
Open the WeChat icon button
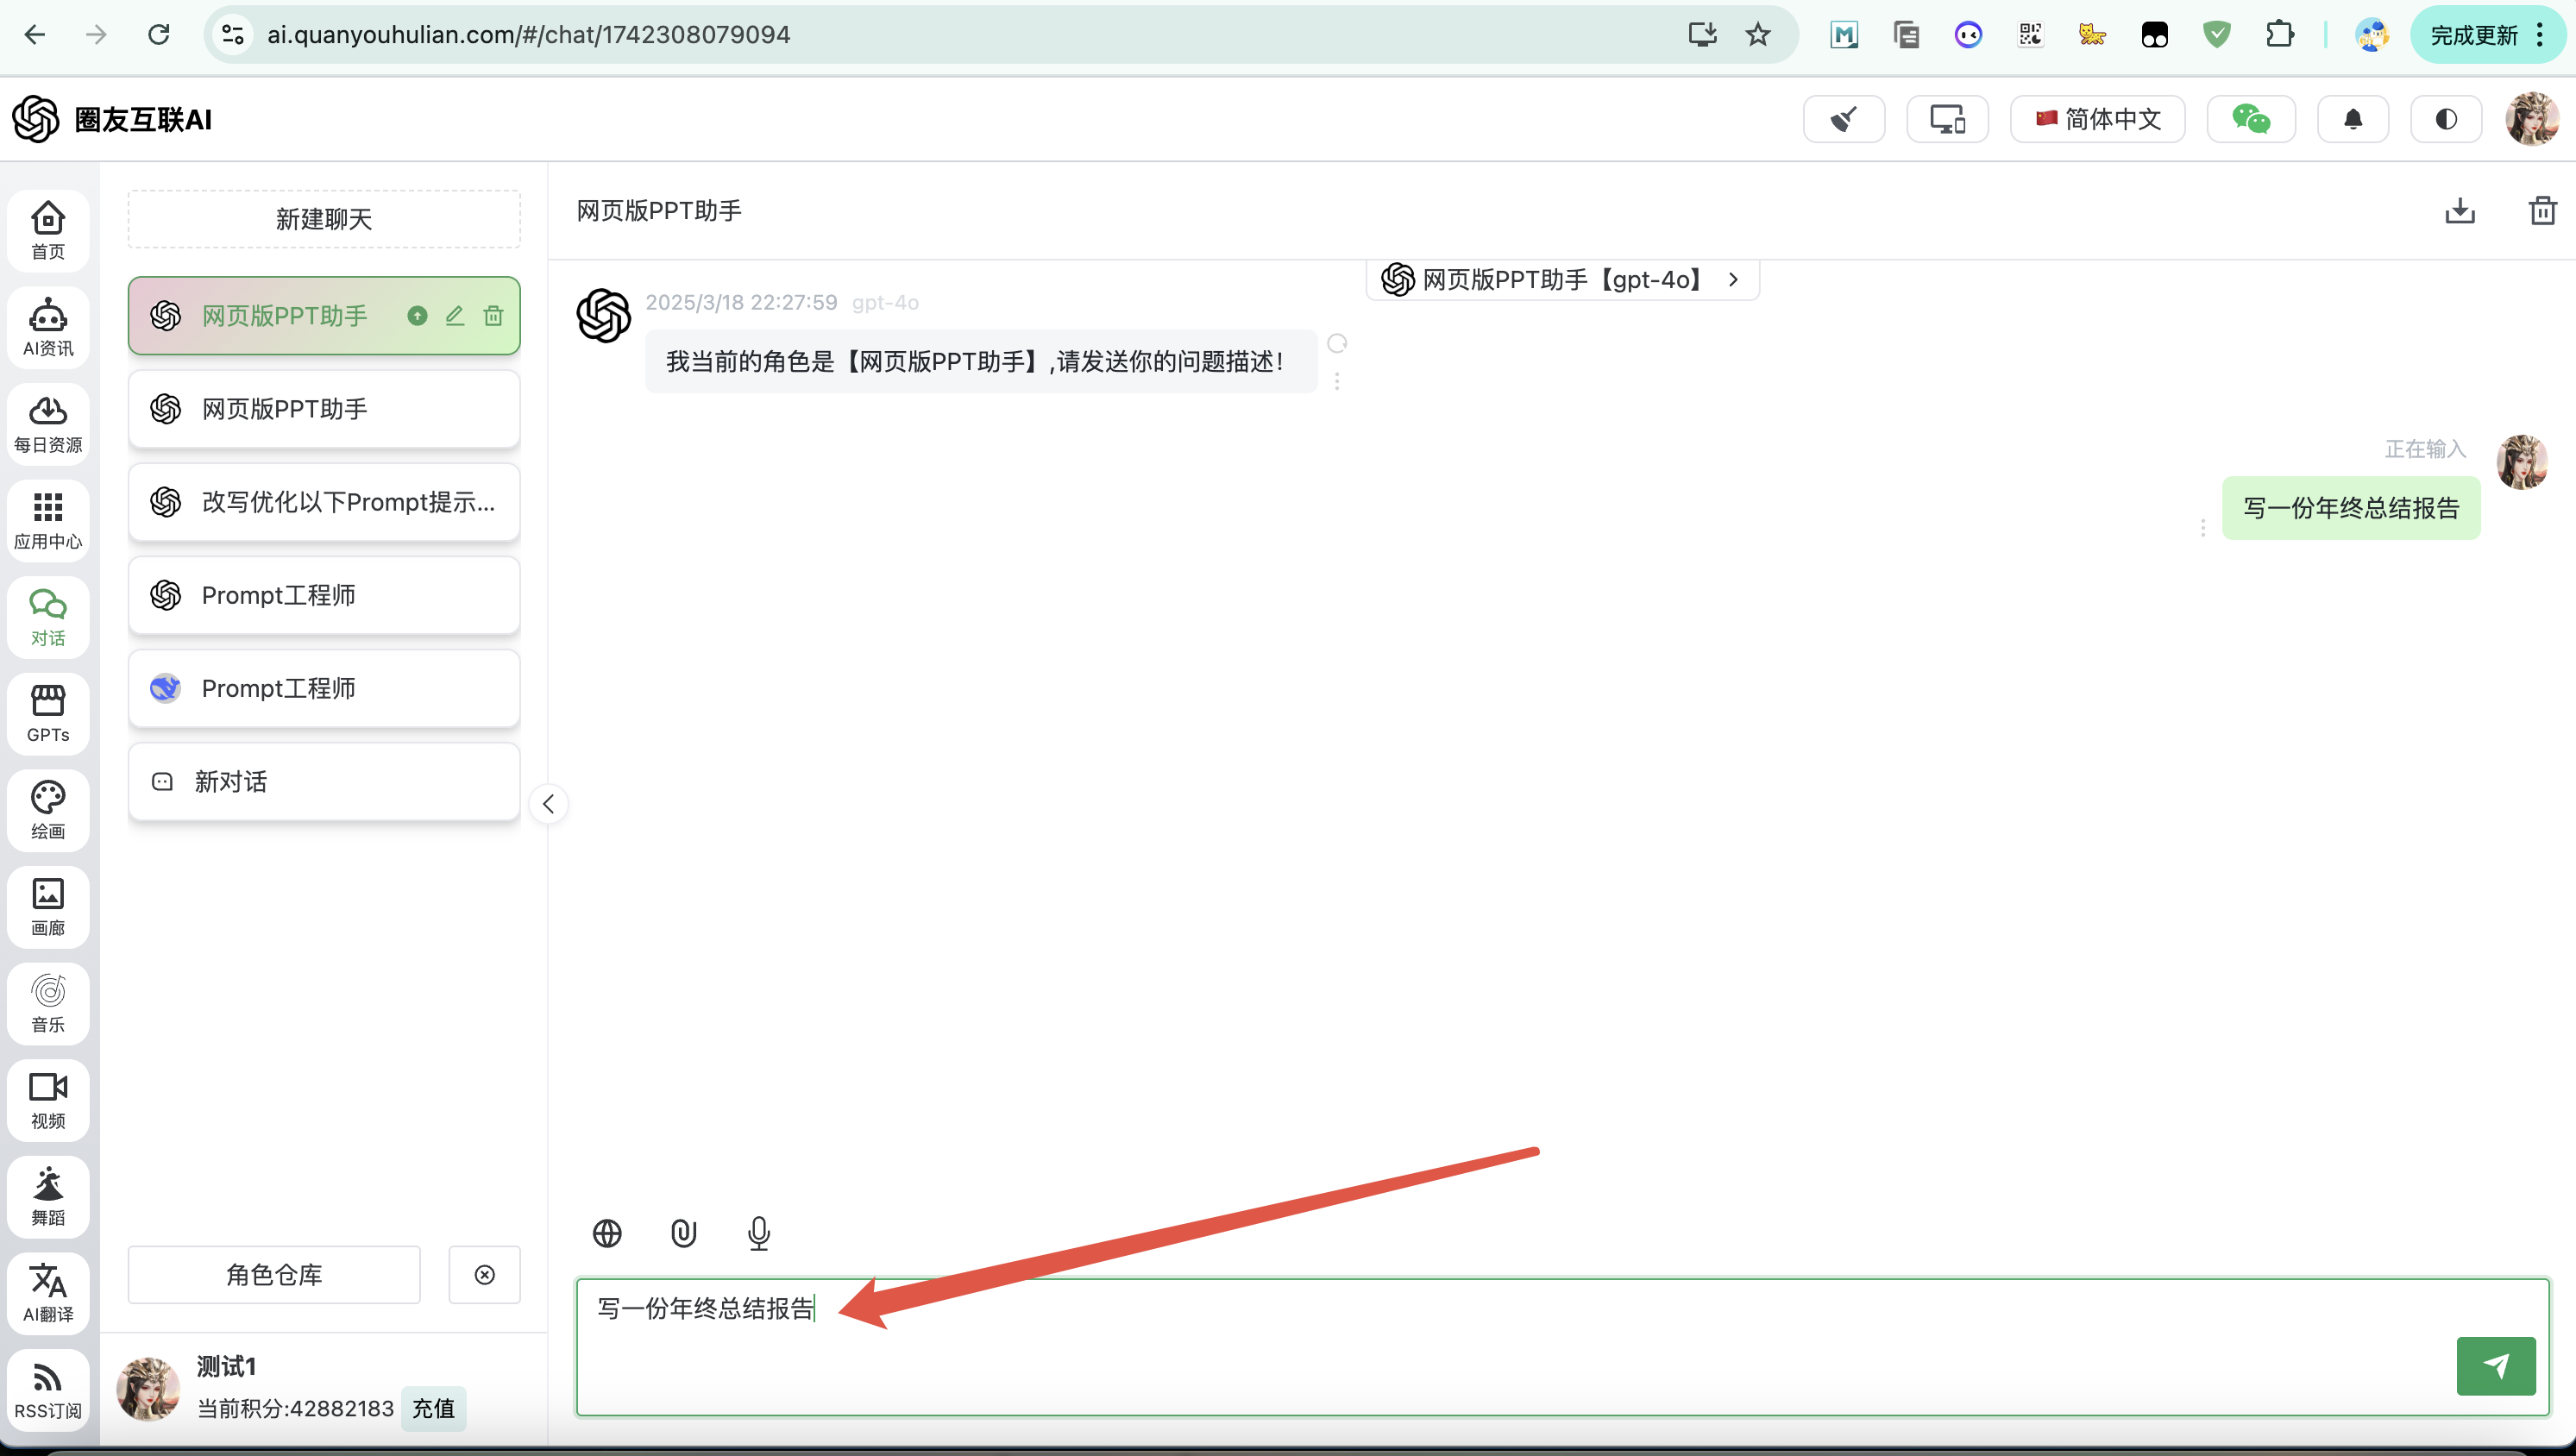pos(2250,120)
